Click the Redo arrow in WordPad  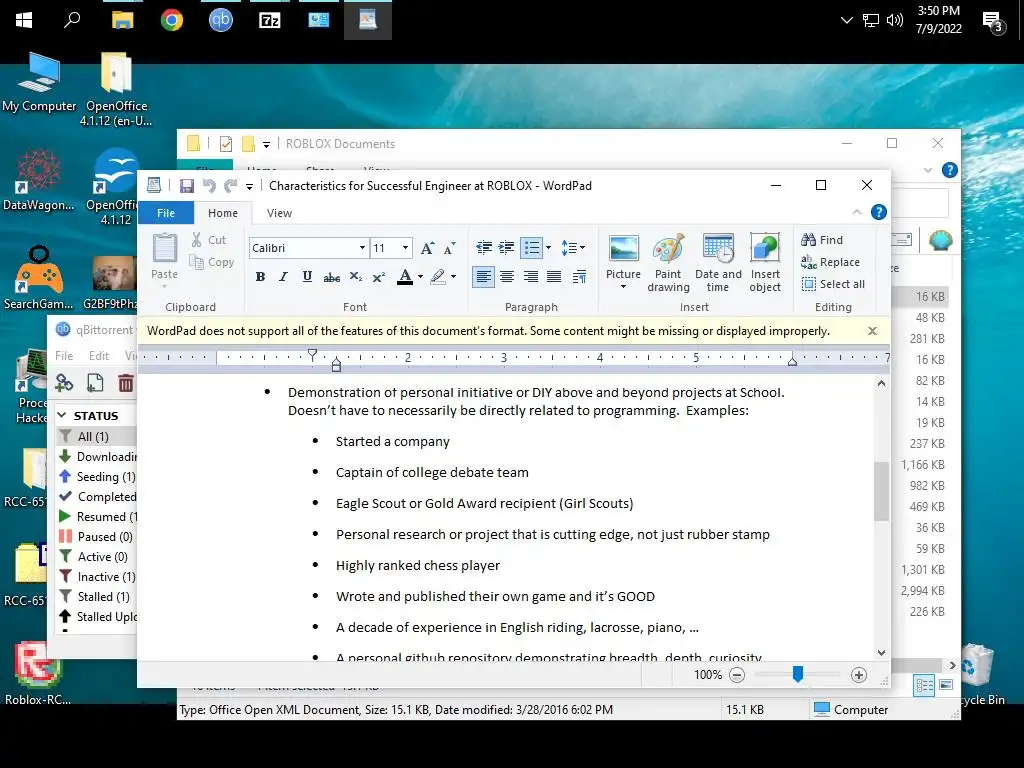(x=231, y=186)
